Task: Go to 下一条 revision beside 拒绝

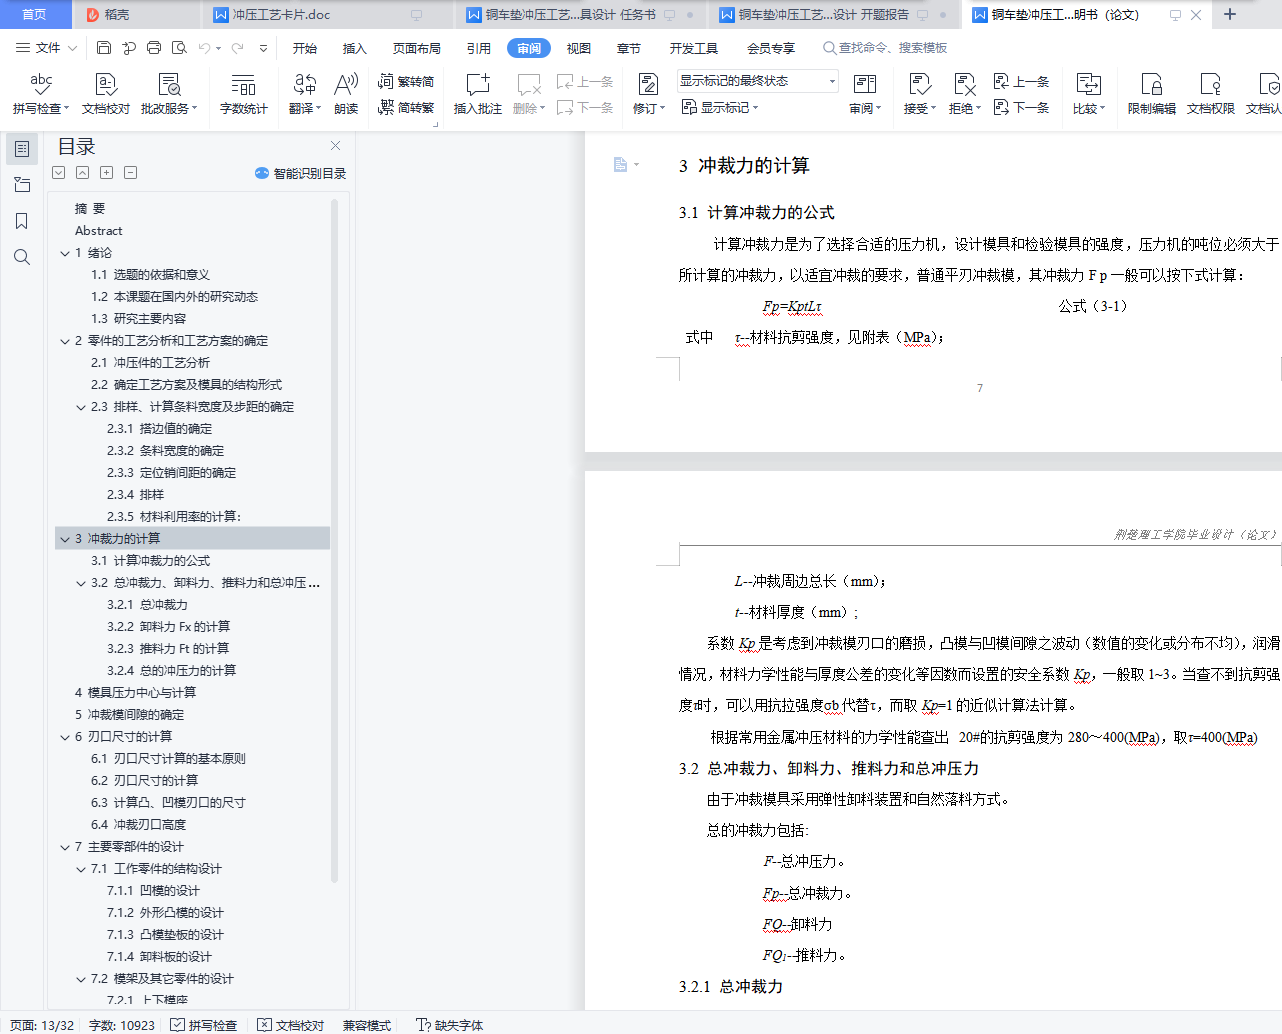Action: click(x=1021, y=107)
